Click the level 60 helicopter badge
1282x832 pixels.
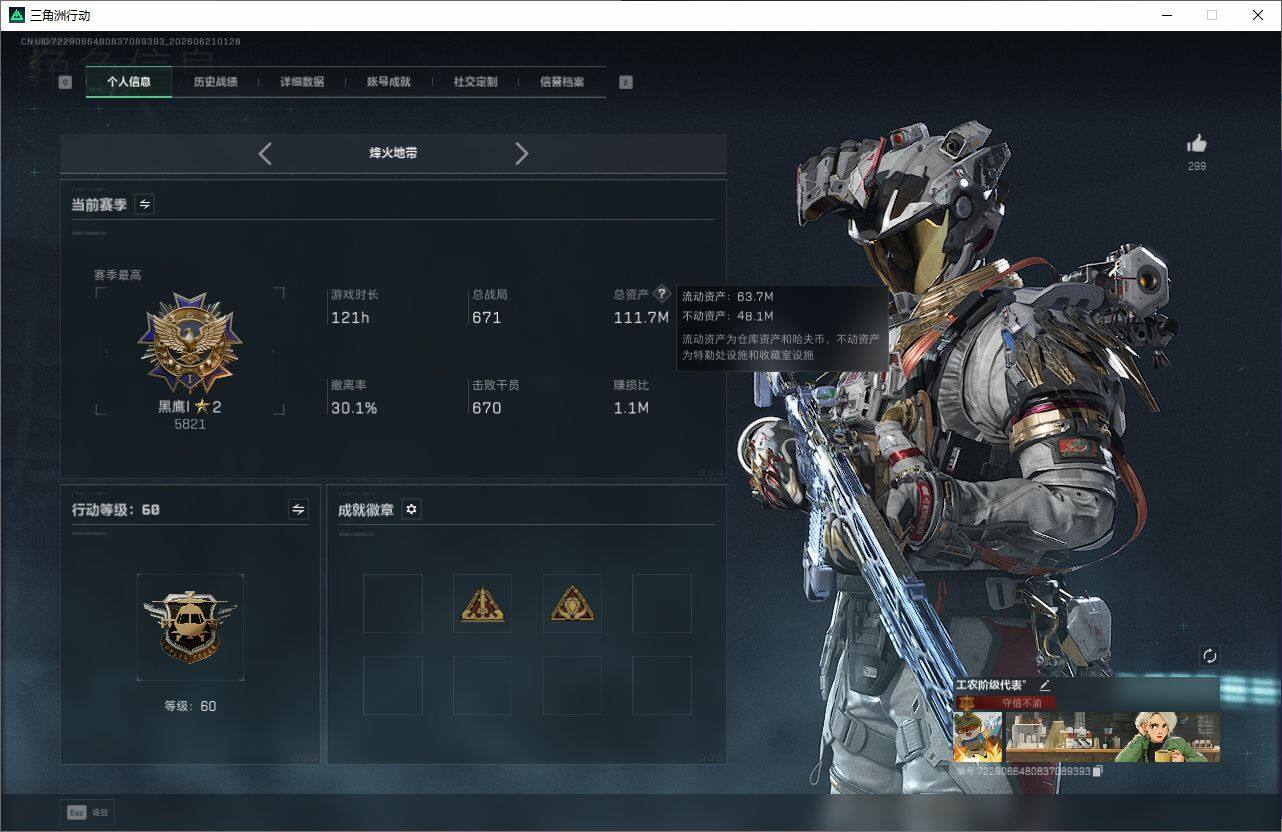click(x=190, y=627)
